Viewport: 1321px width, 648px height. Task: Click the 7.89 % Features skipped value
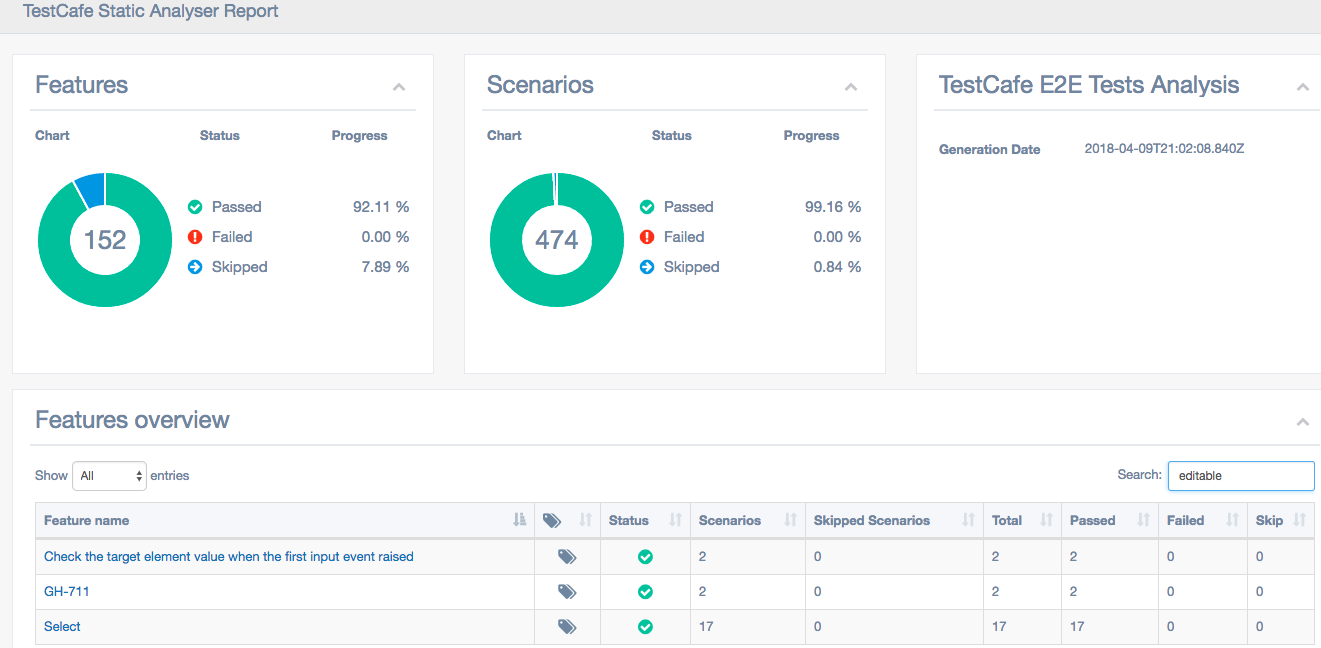click(x=385, y=267)
